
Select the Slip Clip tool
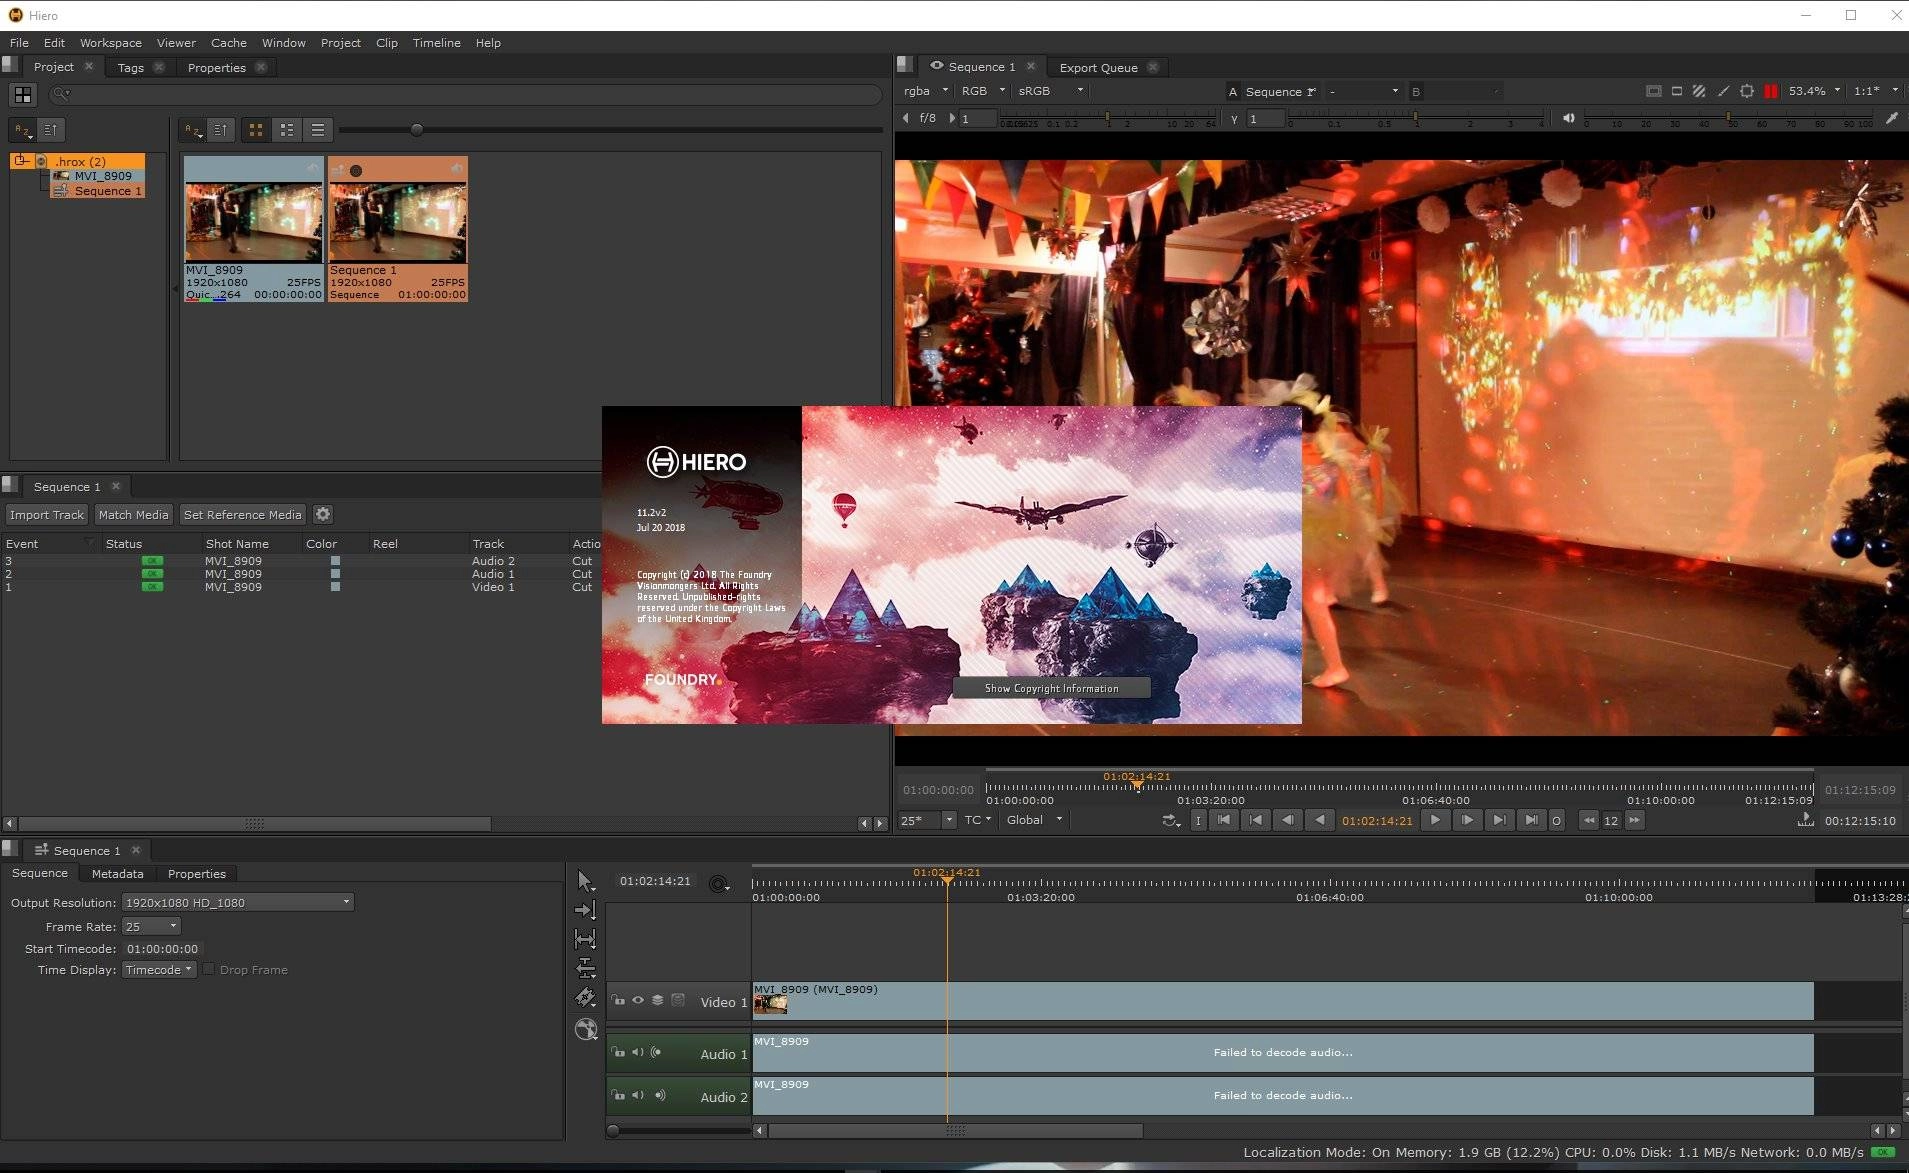tap(585, 939)
